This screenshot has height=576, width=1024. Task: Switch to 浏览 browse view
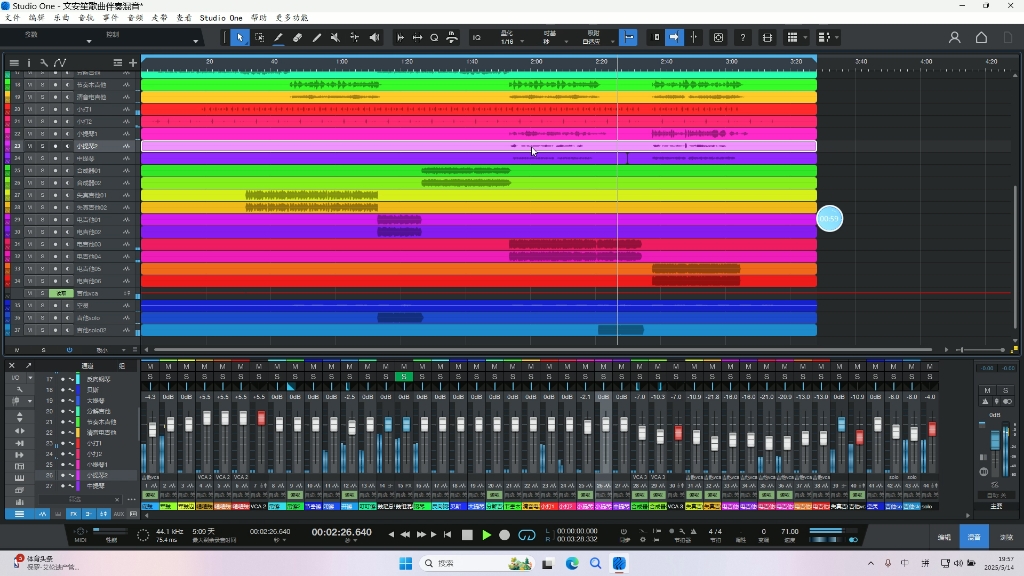pos(1006,537)
